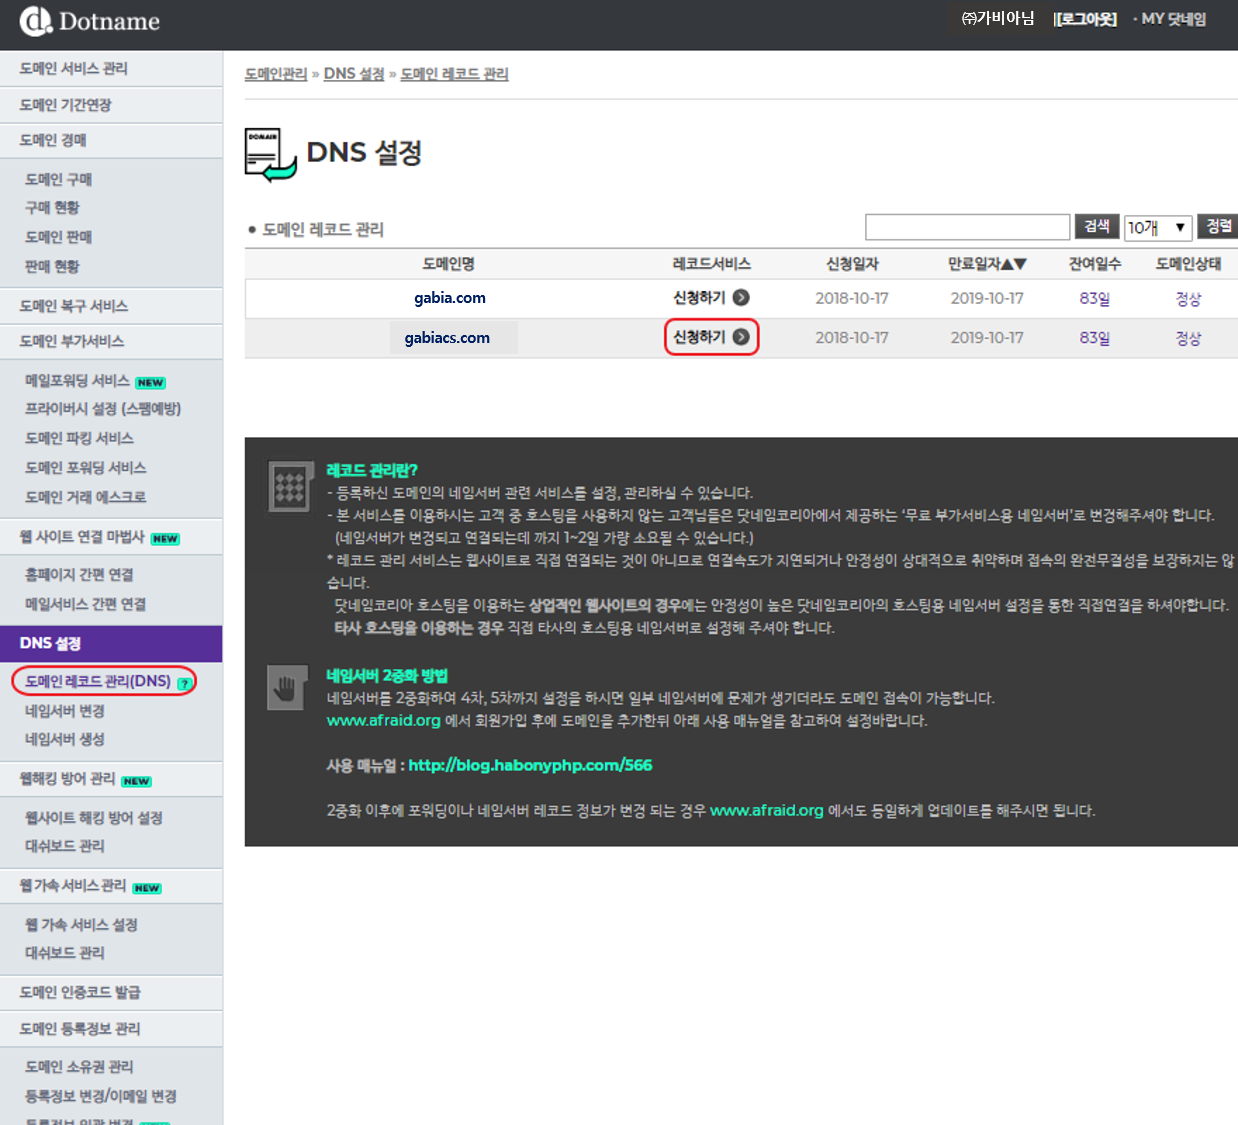The height and width of the screenshot is (1125, 1238).
Task: Open the 10개 per-page dropdown
Action: (x=1158, y=228)
